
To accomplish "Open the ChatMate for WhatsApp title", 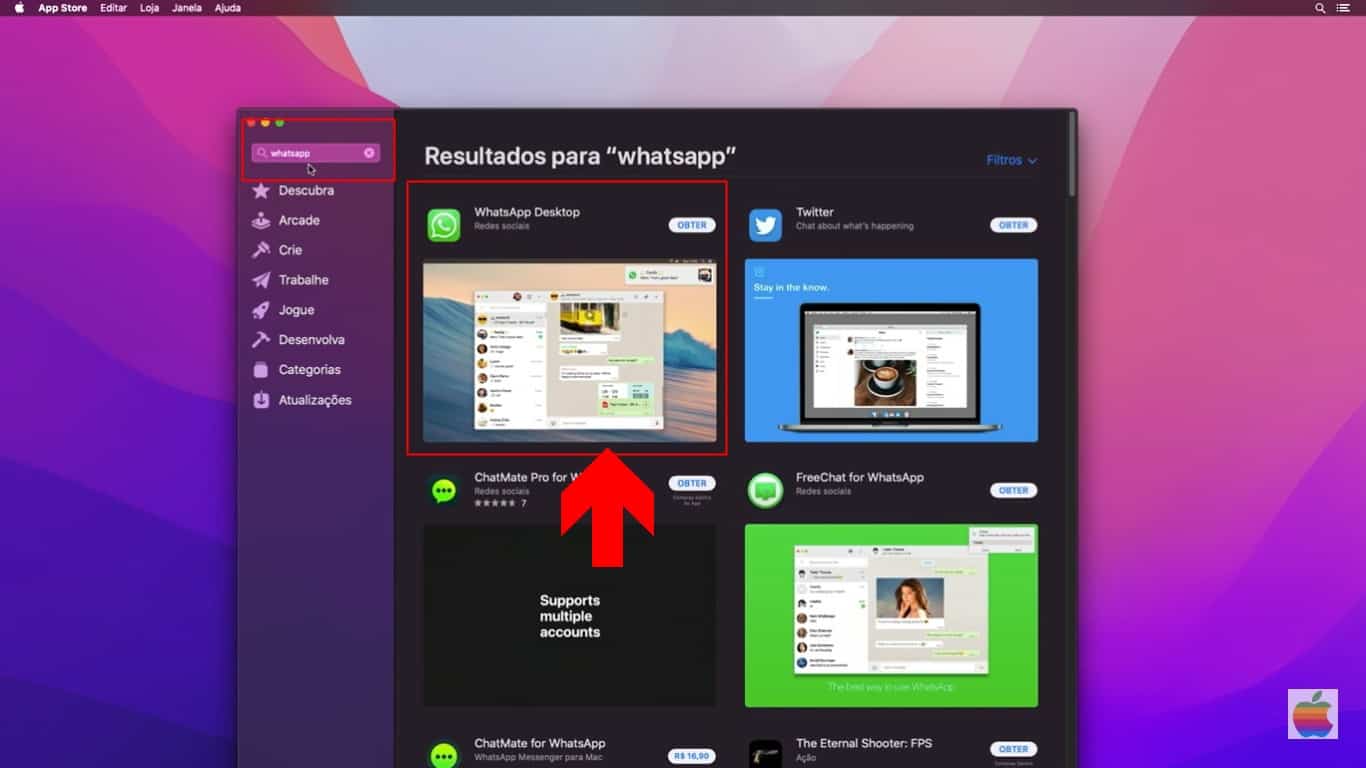I will pos(540,743).
